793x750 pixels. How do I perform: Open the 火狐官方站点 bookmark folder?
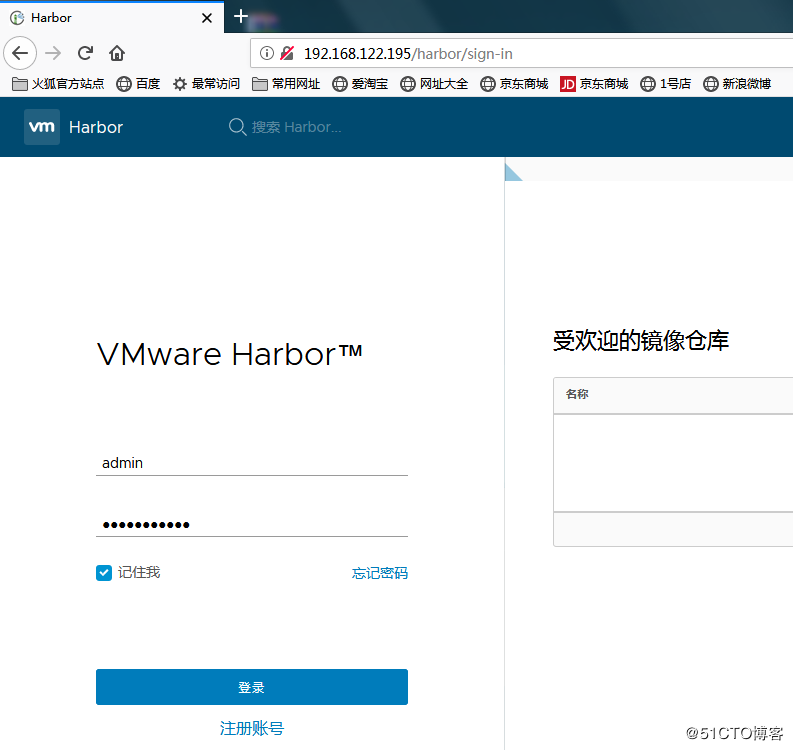point(58,83)
